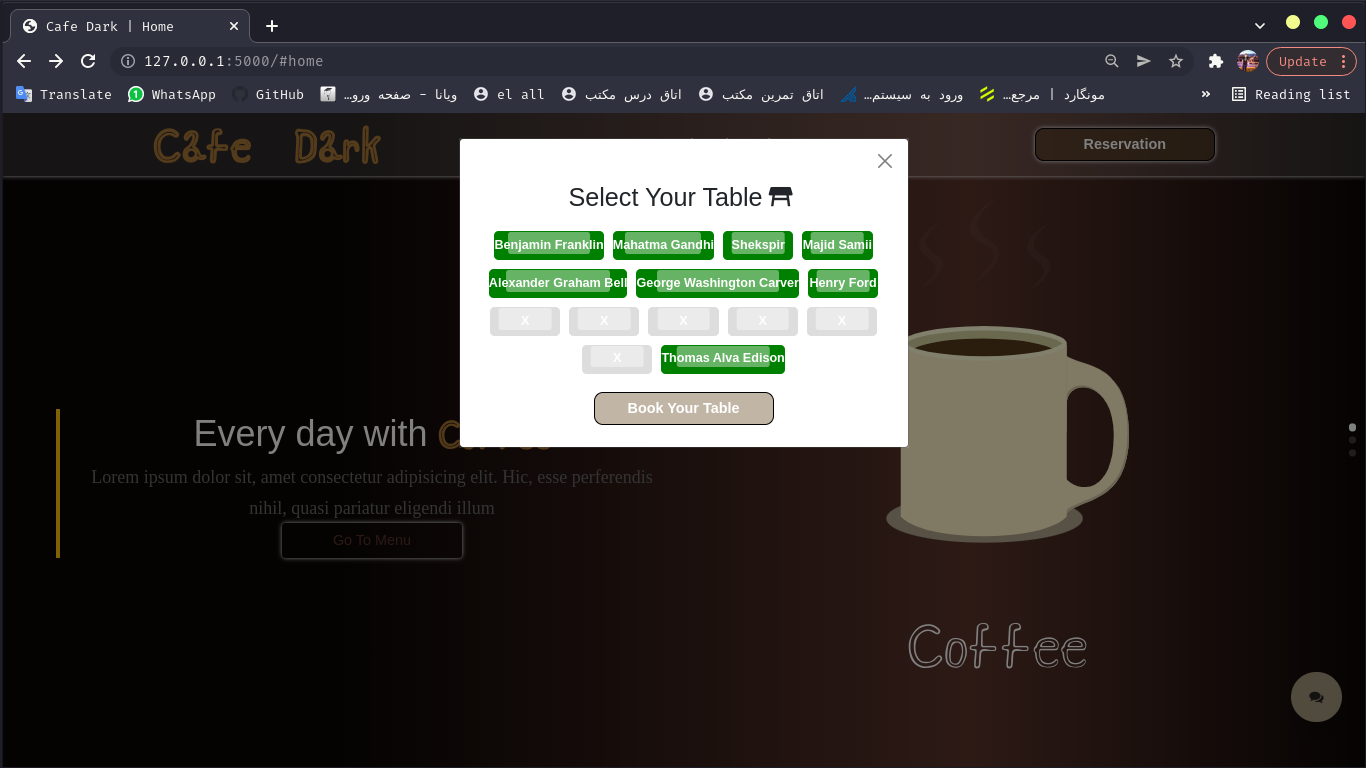Open the extensions puzzle icon

pos(1216,61)
